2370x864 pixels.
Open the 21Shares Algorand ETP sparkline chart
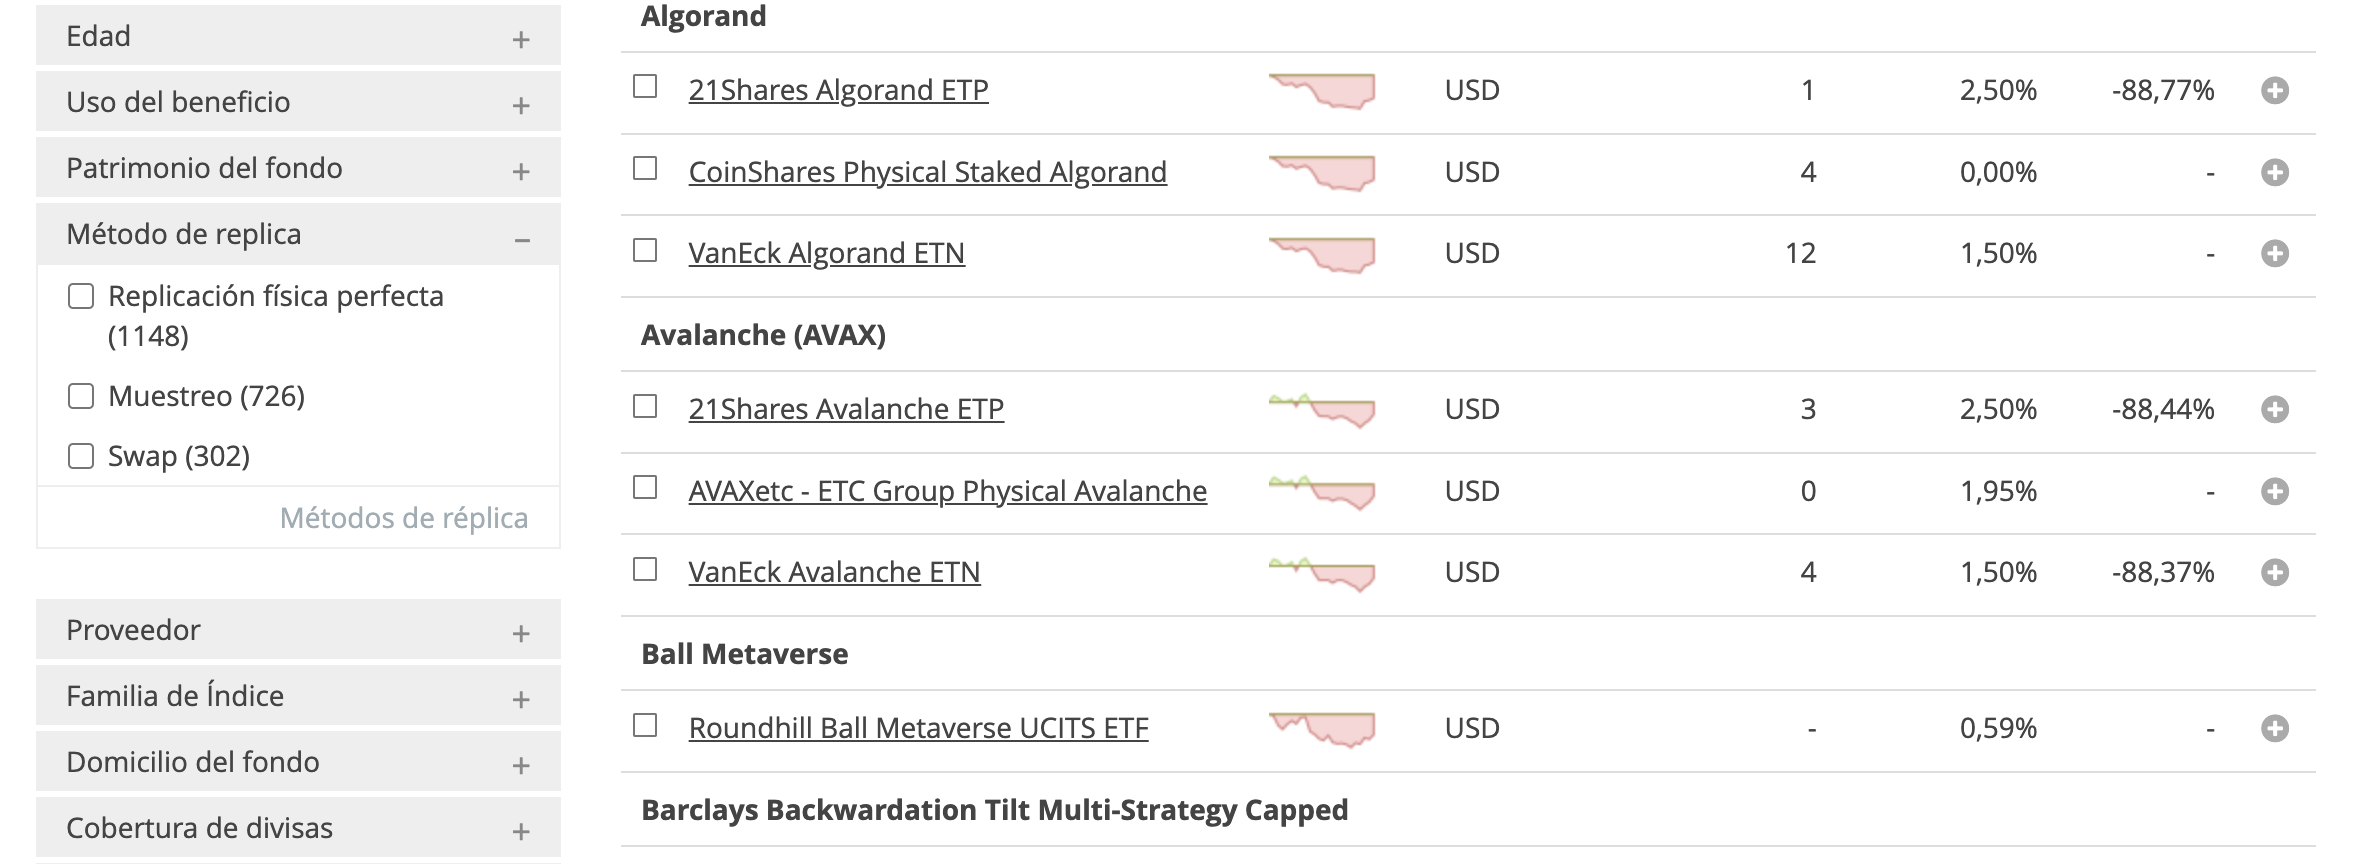click(1322, 91)
